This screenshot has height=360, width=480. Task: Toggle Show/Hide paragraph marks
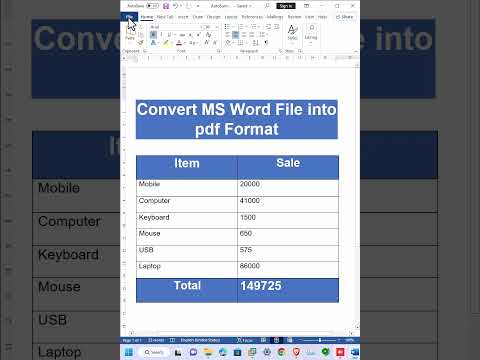point(266,42)
